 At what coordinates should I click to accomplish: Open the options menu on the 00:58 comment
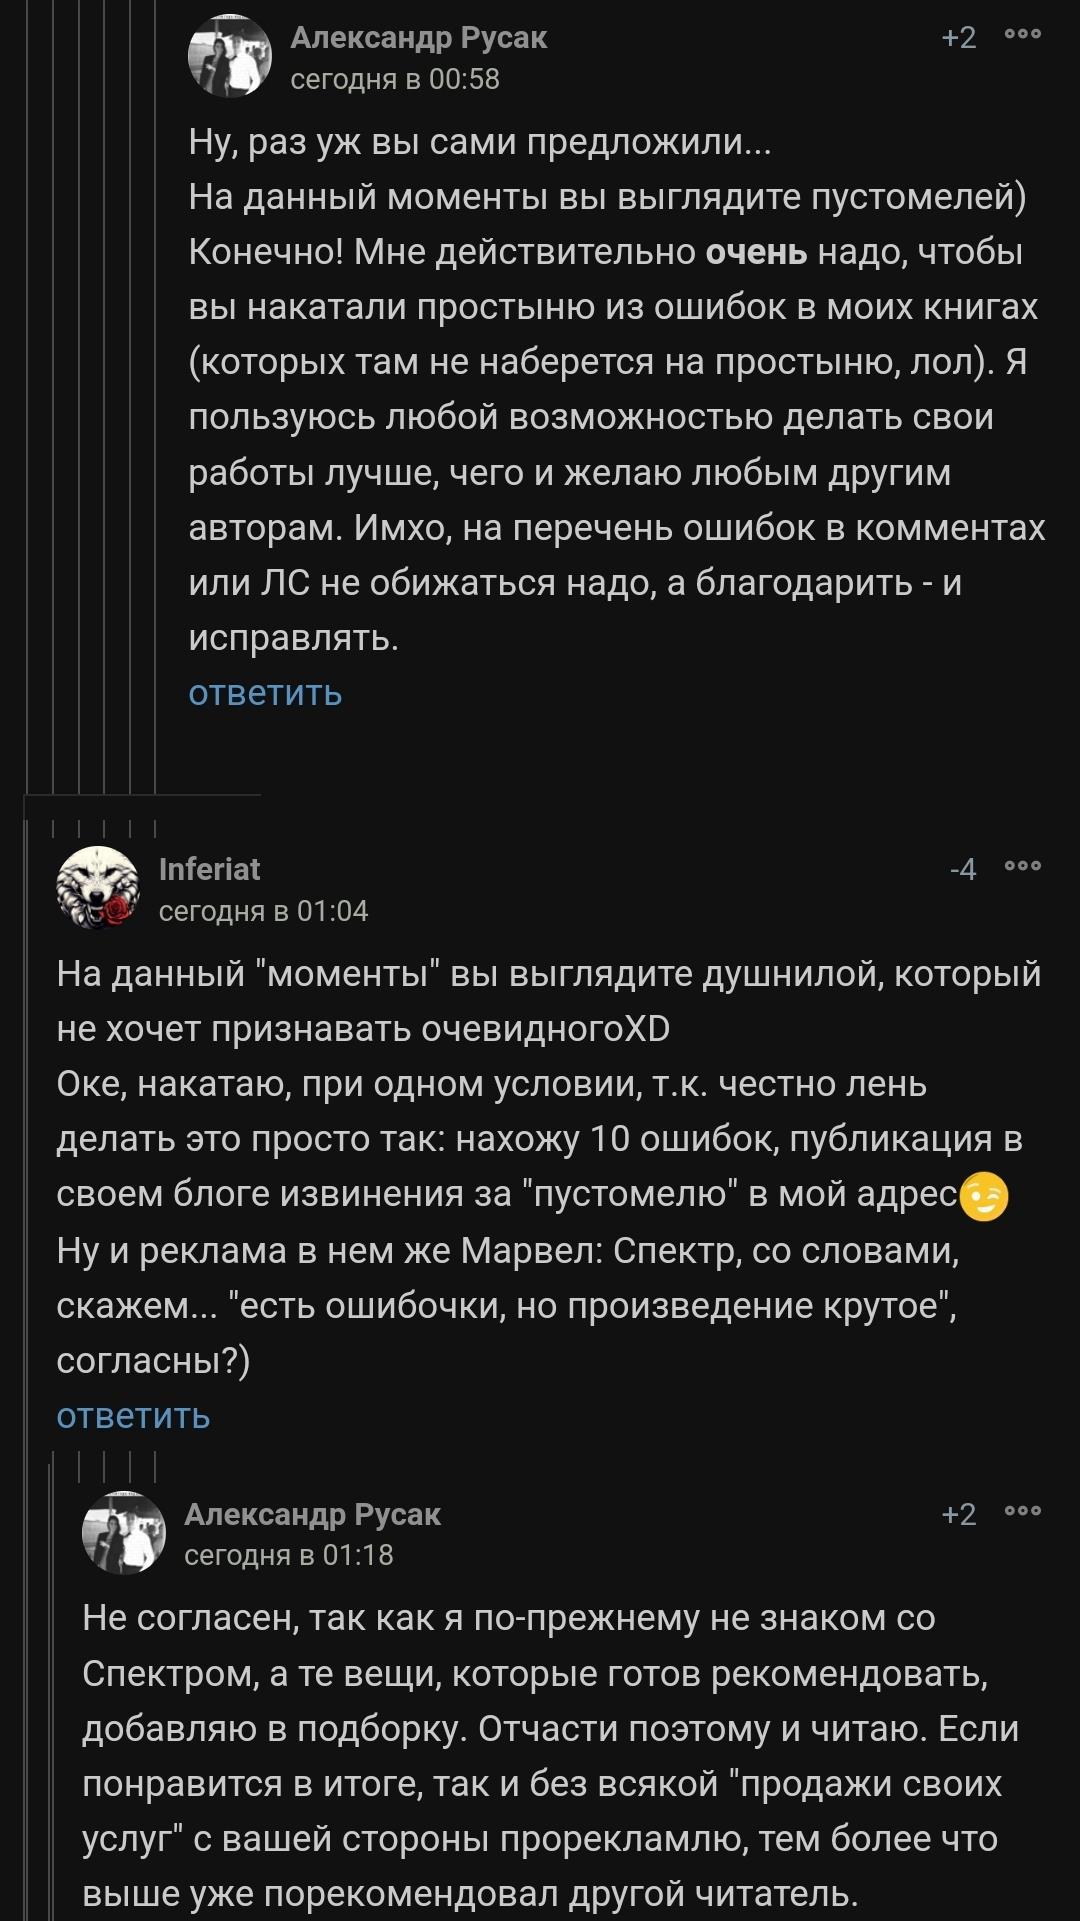pyautogui.click(x=1023, y=35)
